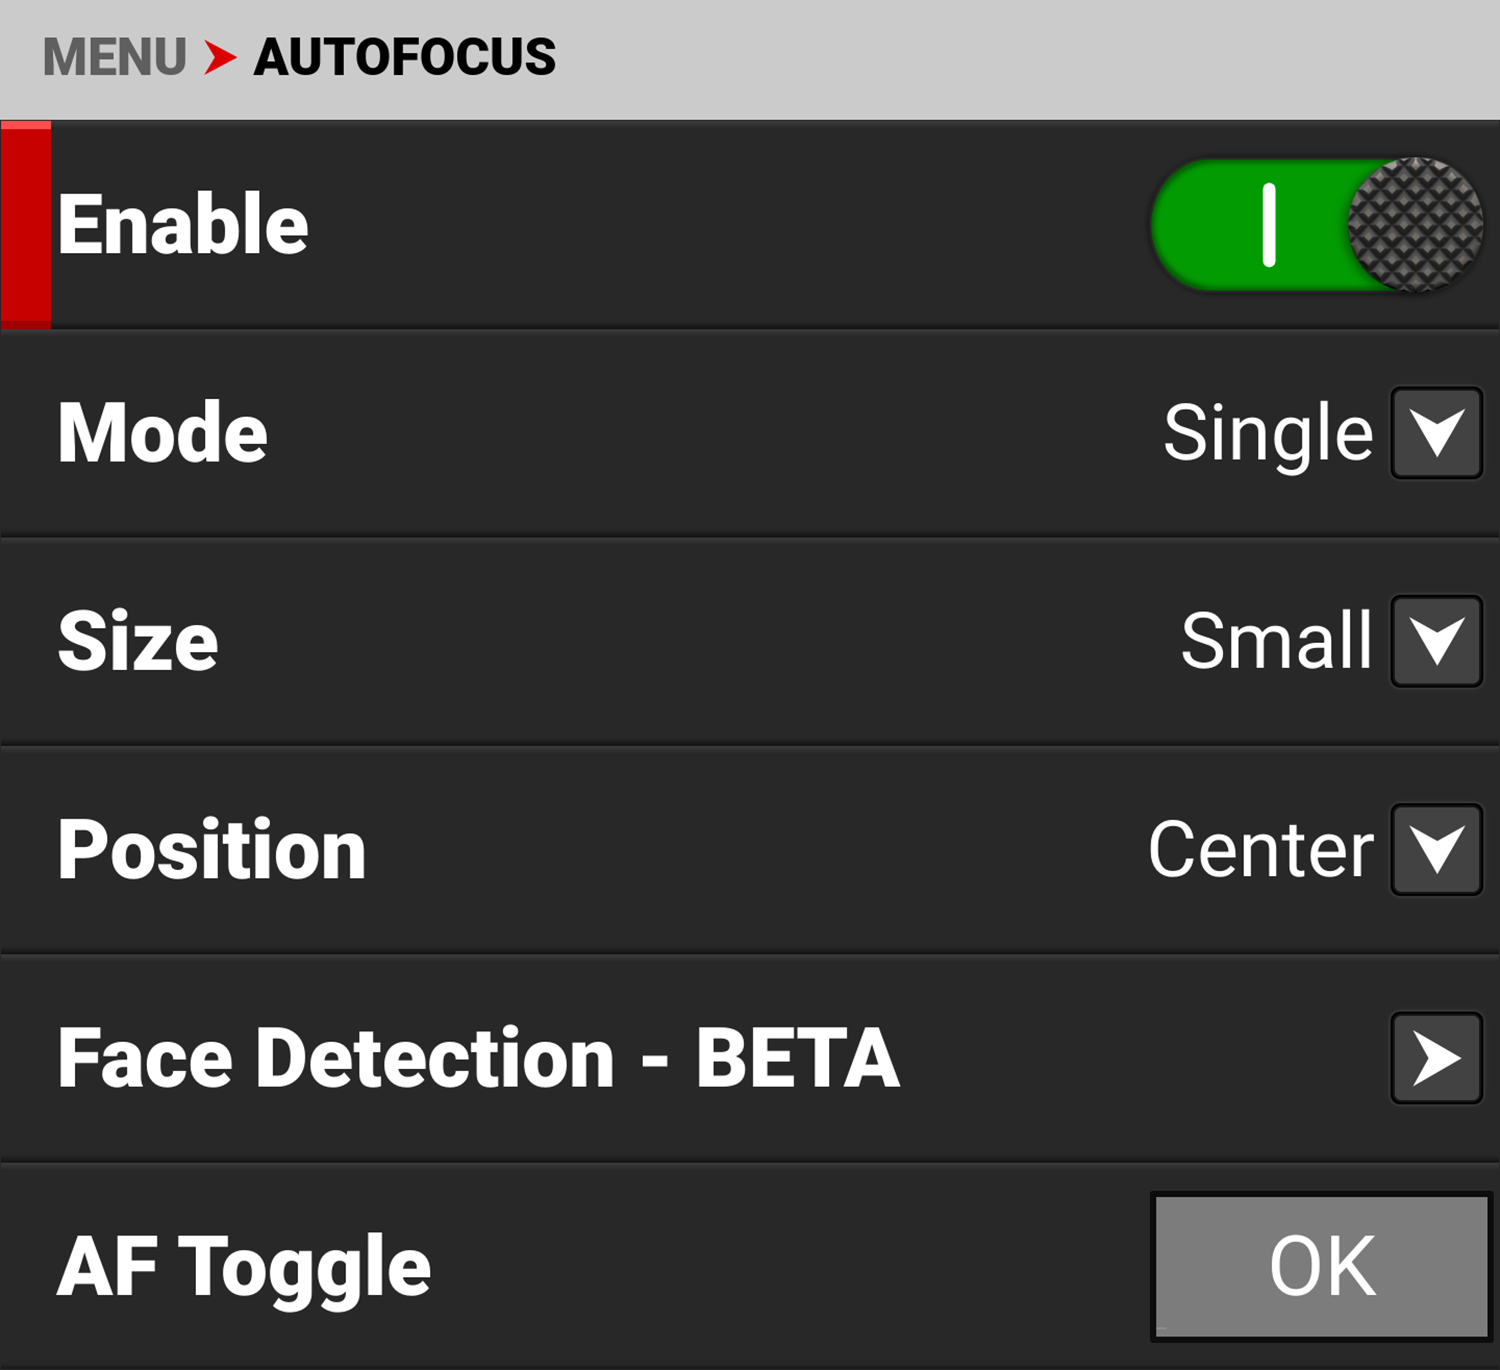Open Face Detection submenu arrow

(x=1437, y=1058)
